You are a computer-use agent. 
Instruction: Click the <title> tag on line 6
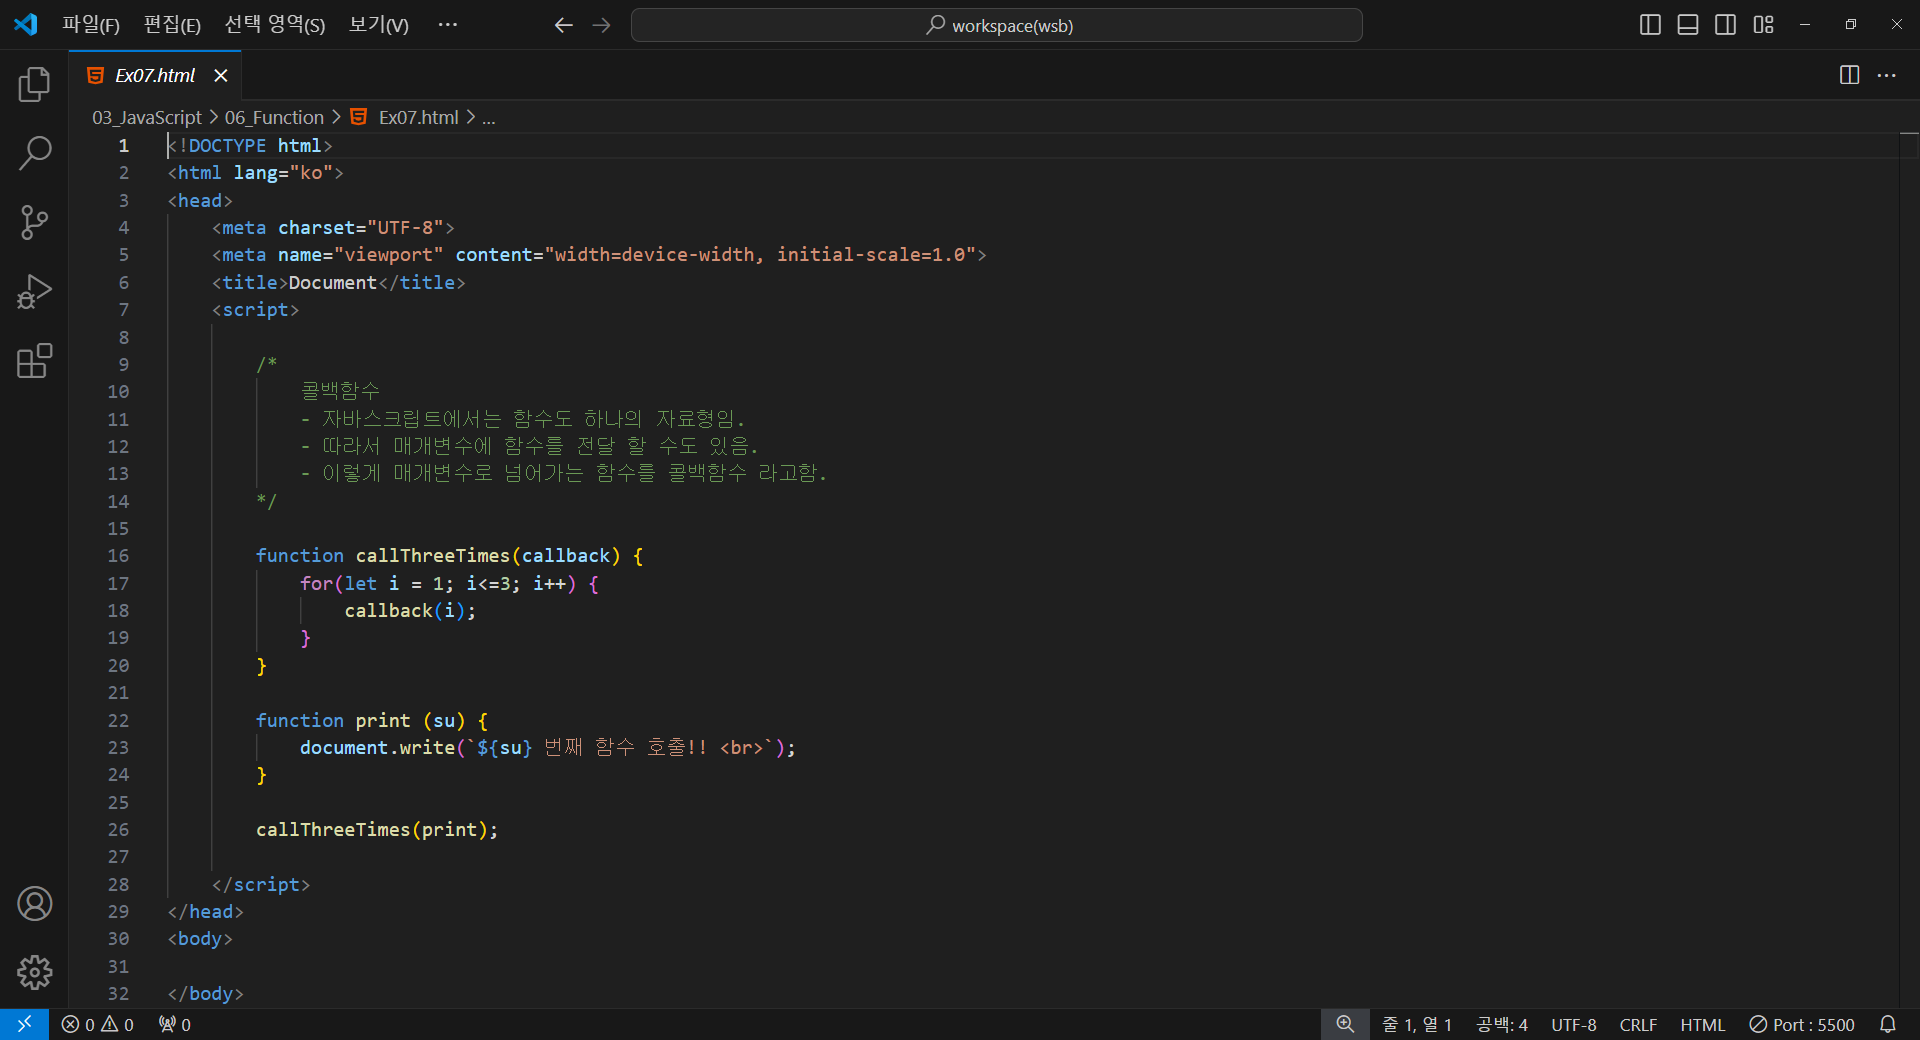tap(250, 283)
